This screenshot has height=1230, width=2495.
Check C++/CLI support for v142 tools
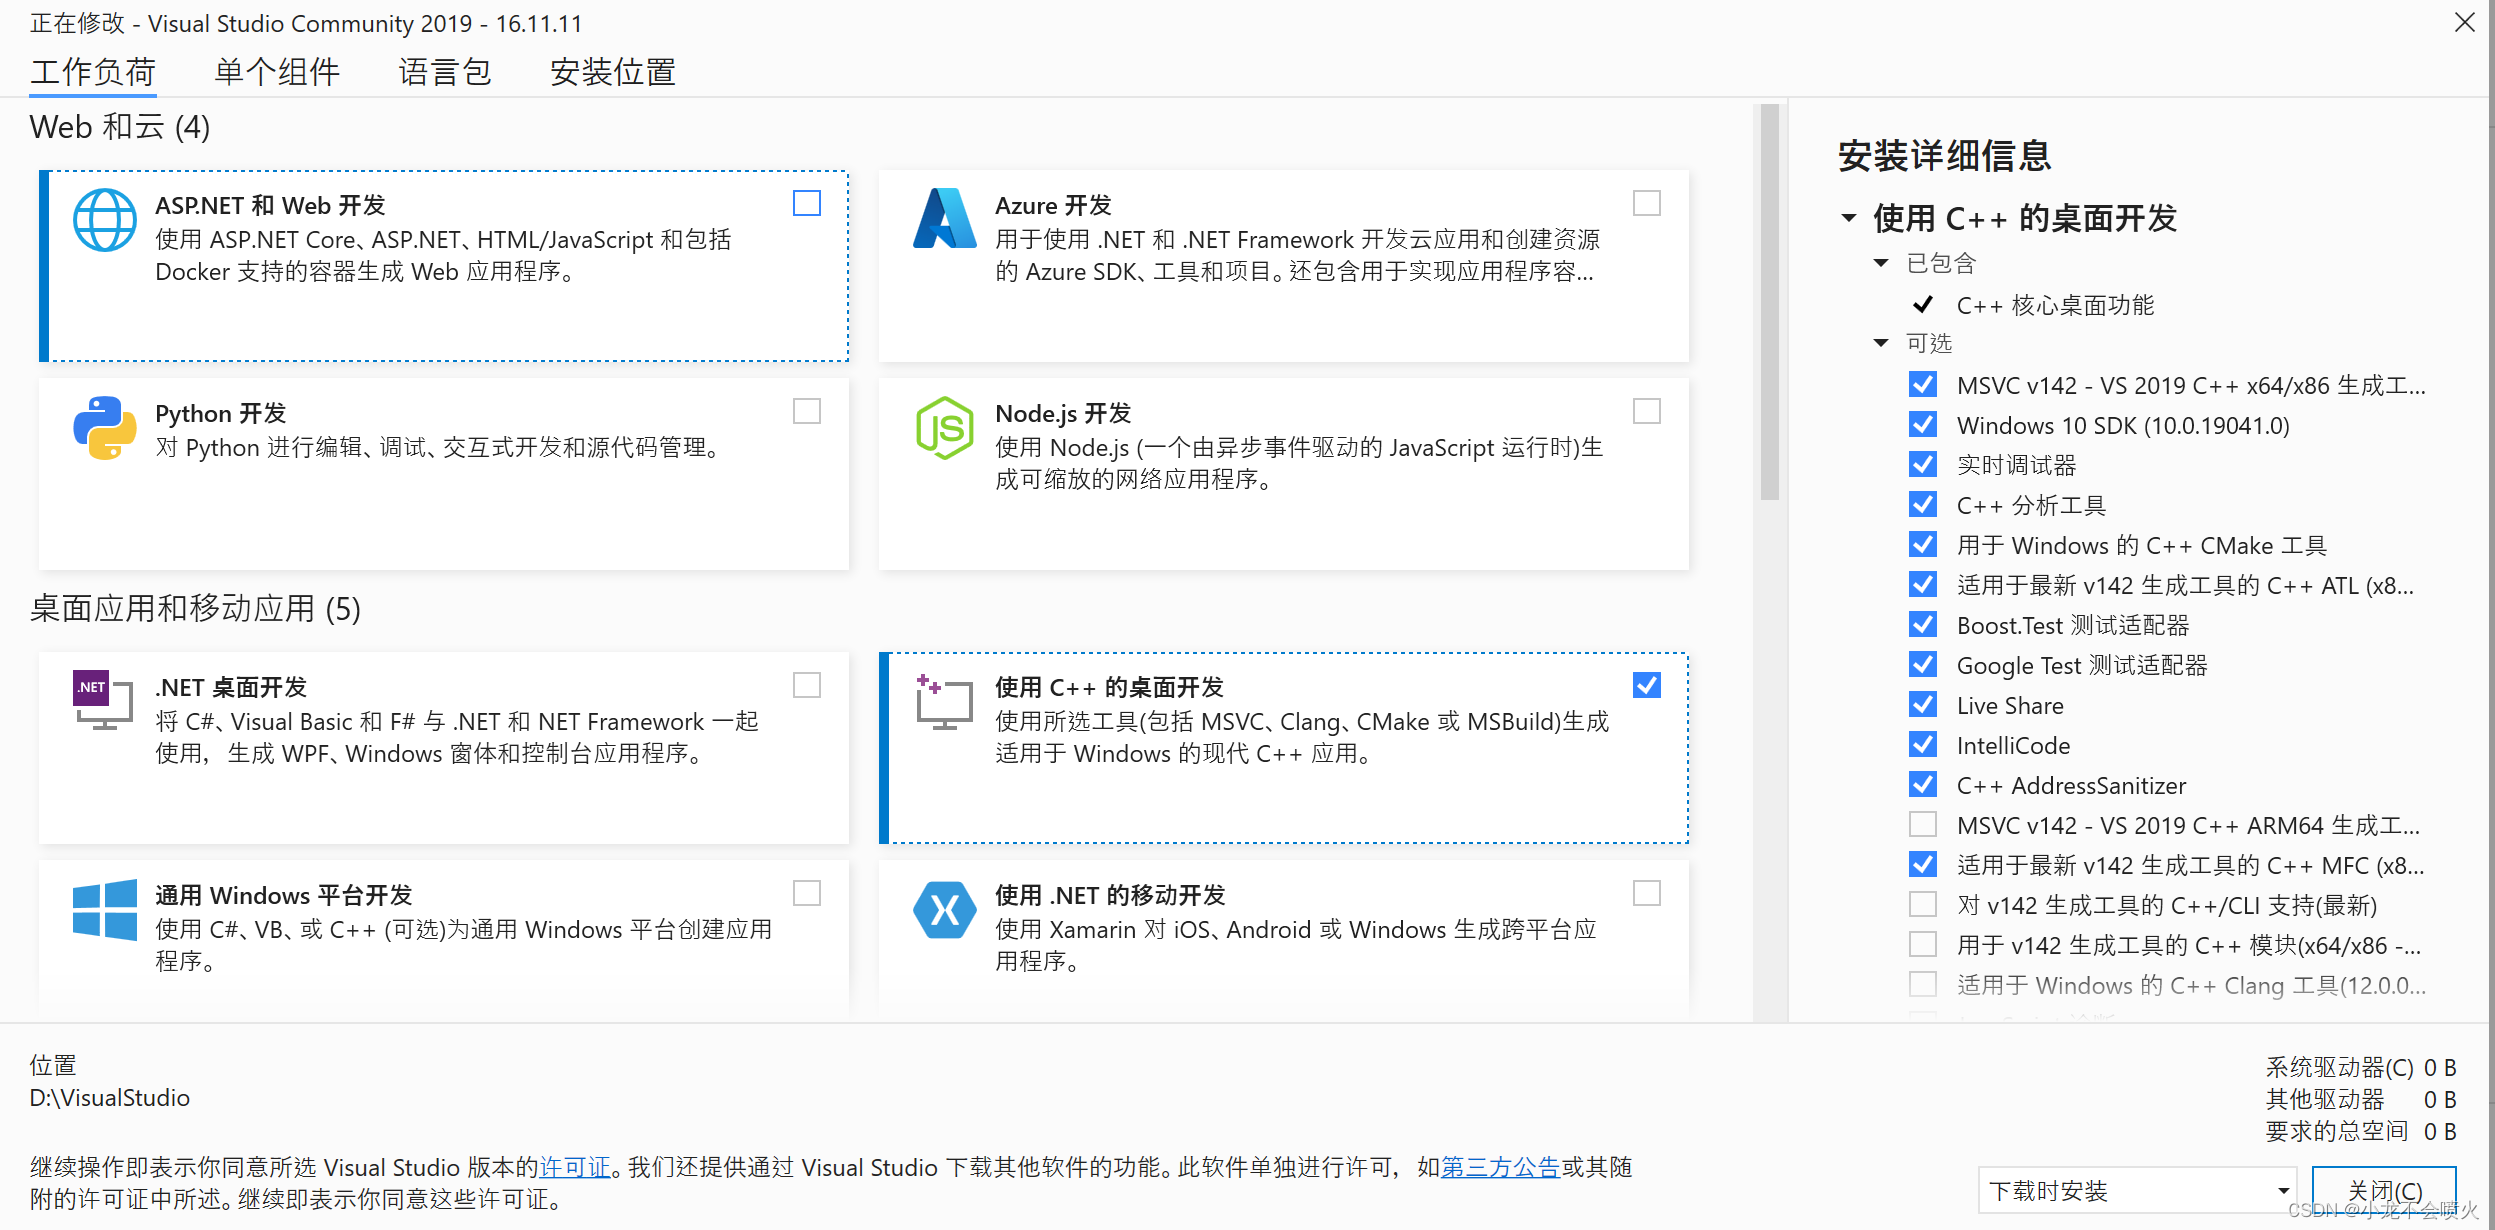pyautogui.click(x=1922, y=905)
